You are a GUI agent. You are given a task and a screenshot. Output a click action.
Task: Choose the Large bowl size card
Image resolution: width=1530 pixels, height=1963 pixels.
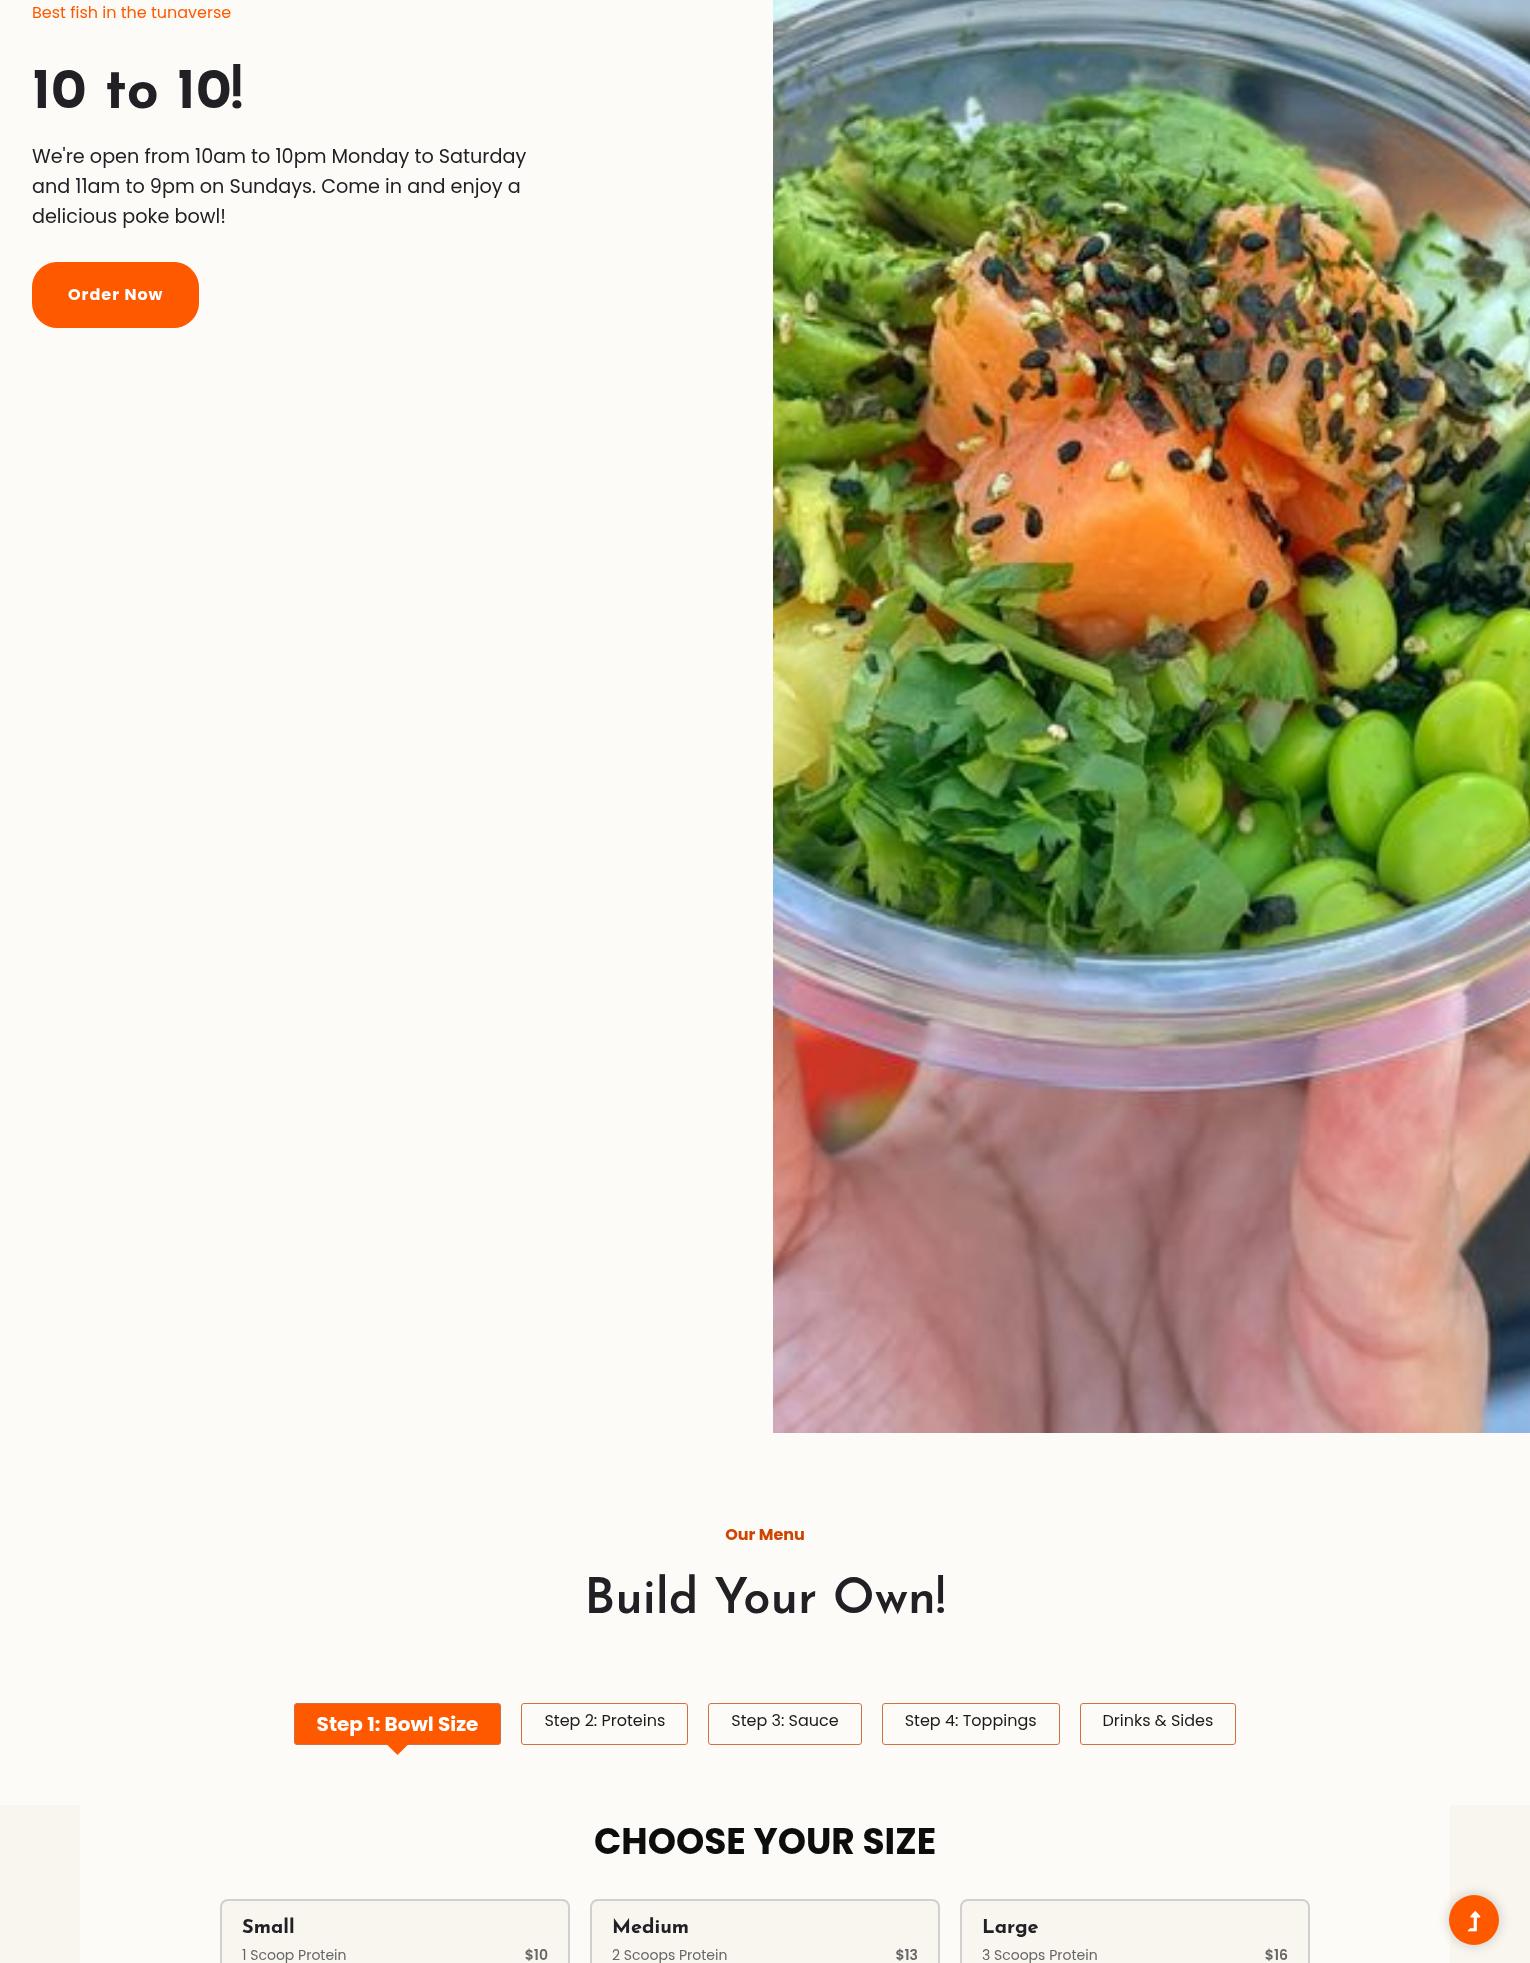tap(1135, 1931)
